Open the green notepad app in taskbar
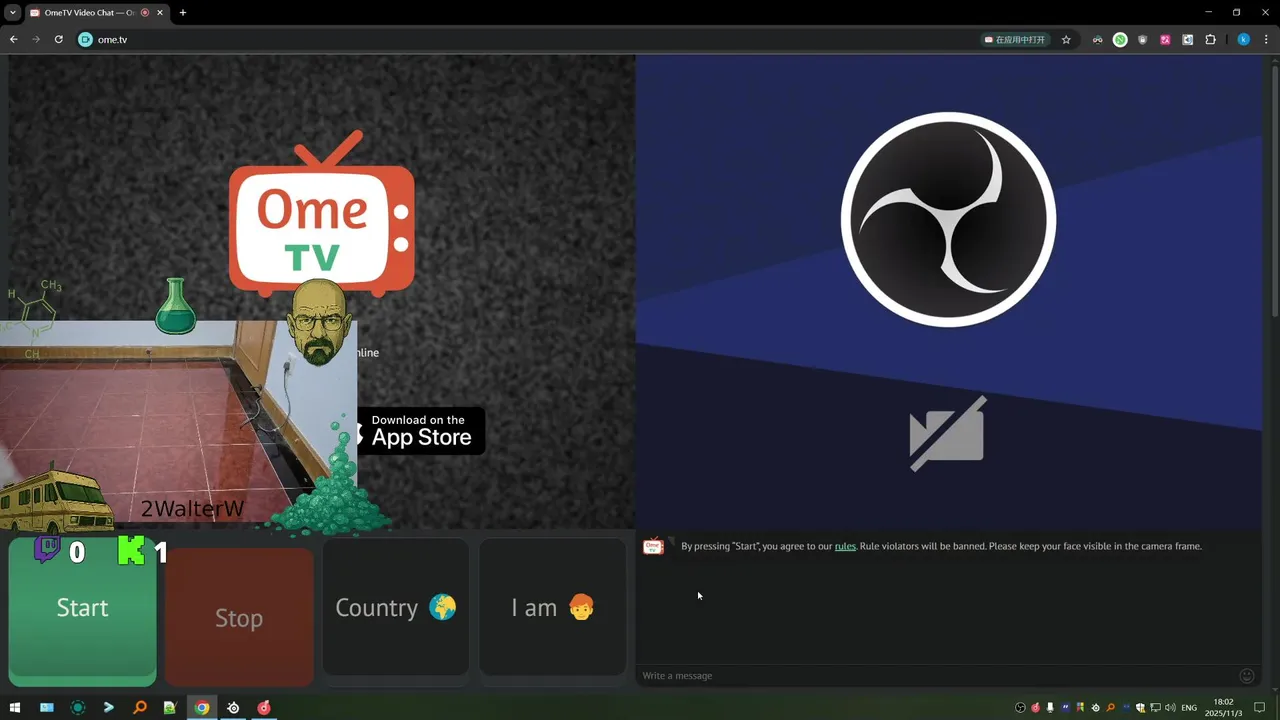This screenshot has width=1280, height=720. coord(170,708)
